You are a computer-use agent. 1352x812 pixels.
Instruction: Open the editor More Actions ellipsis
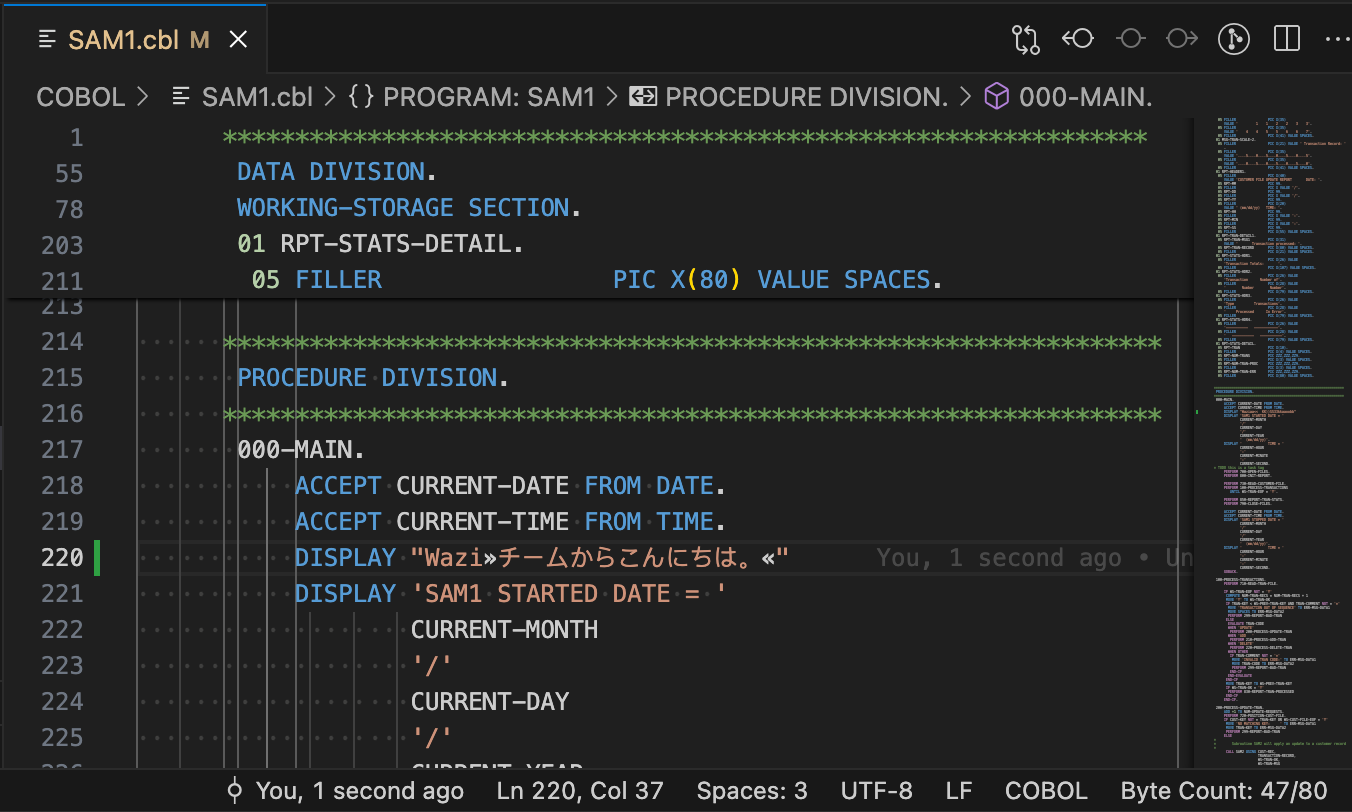click(1337, 39)
